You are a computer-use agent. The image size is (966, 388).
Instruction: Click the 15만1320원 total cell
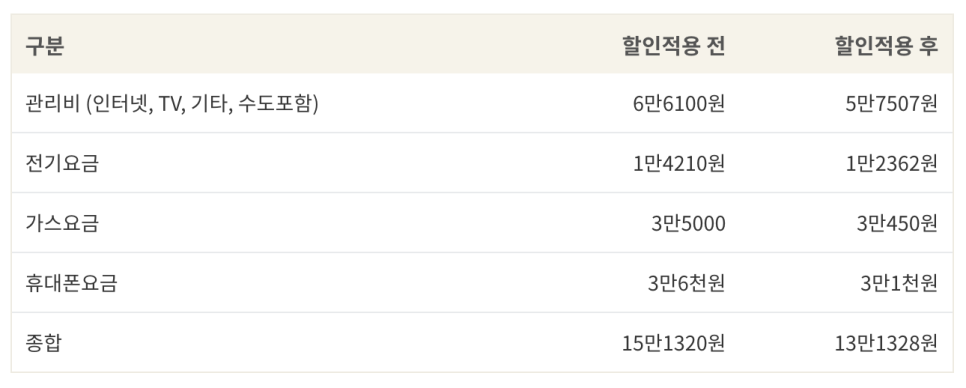[673, 342]
